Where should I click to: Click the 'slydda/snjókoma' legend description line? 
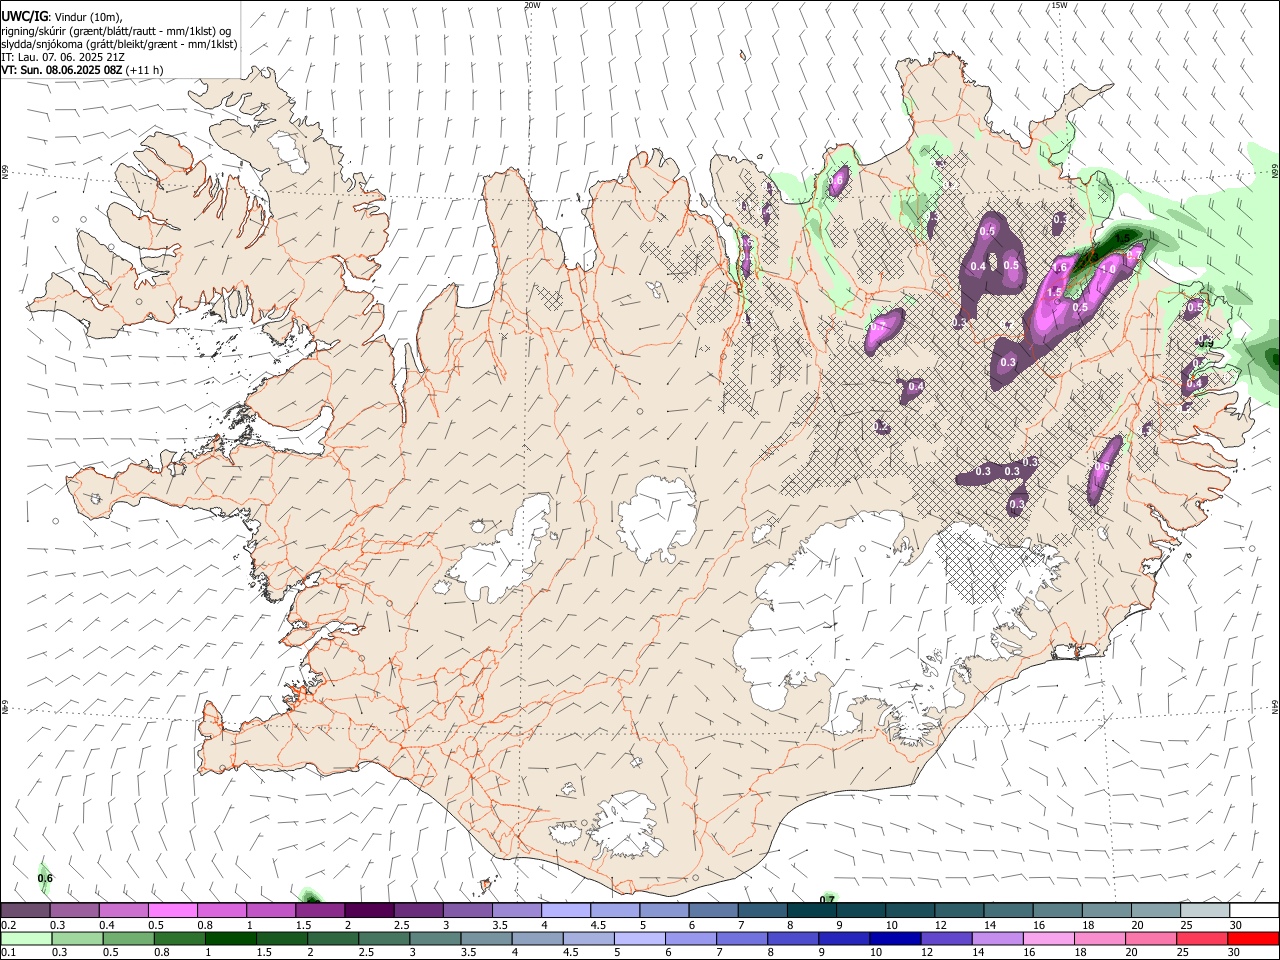pos(119,44)
